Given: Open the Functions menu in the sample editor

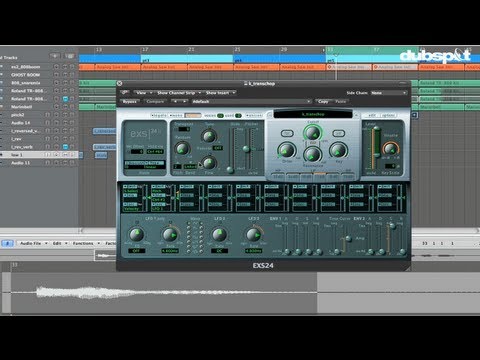Looking at the screenshot, I should [x=86, y=243].
